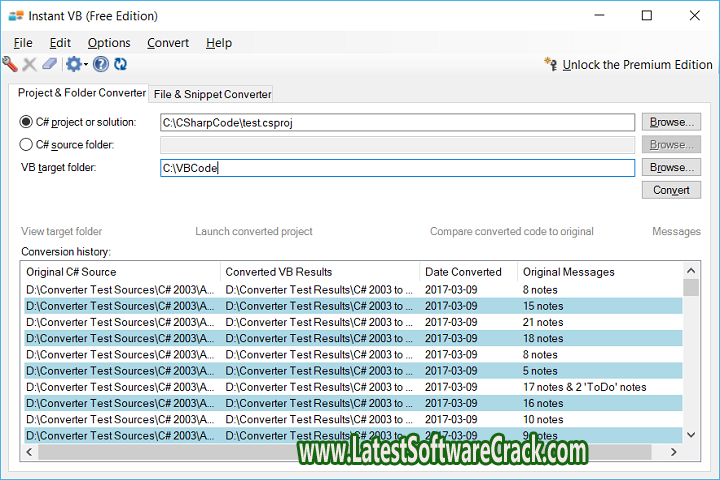Click the blue refresh arrows icon
This screenshot has width=720, height=480.
pos(120,64)
